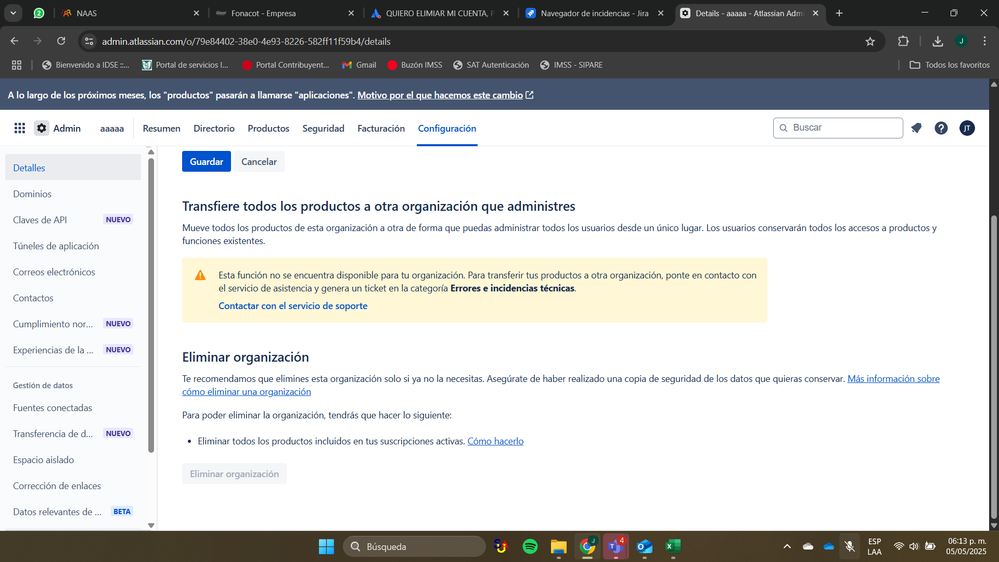Type in the Buscar search field

845,128
